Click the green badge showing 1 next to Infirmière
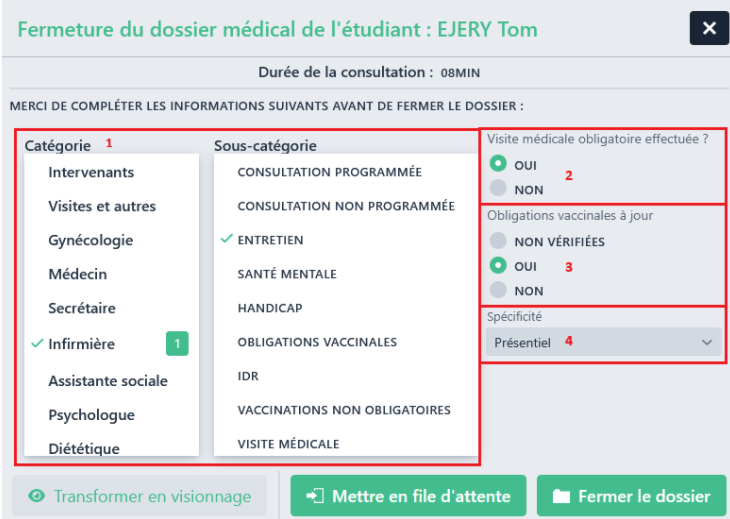The image size is (730, 519). pyautogui.click(x=177, y=344)
